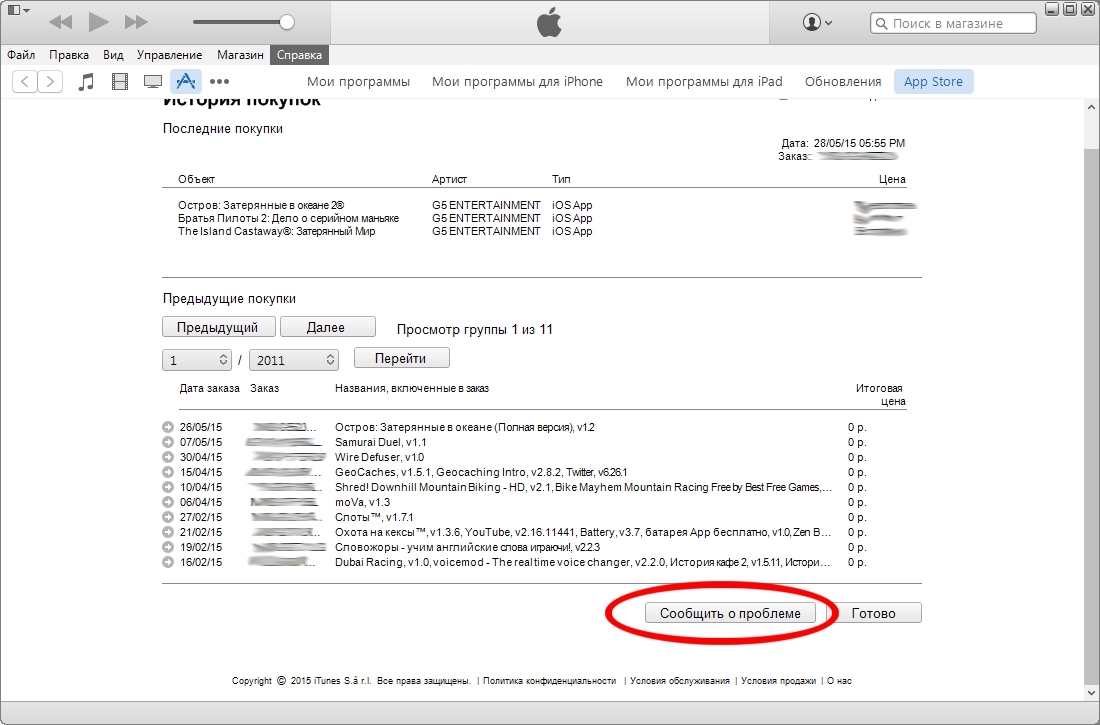Select the App Store tab
The image size is (1100, 725).
coord(933,81)
